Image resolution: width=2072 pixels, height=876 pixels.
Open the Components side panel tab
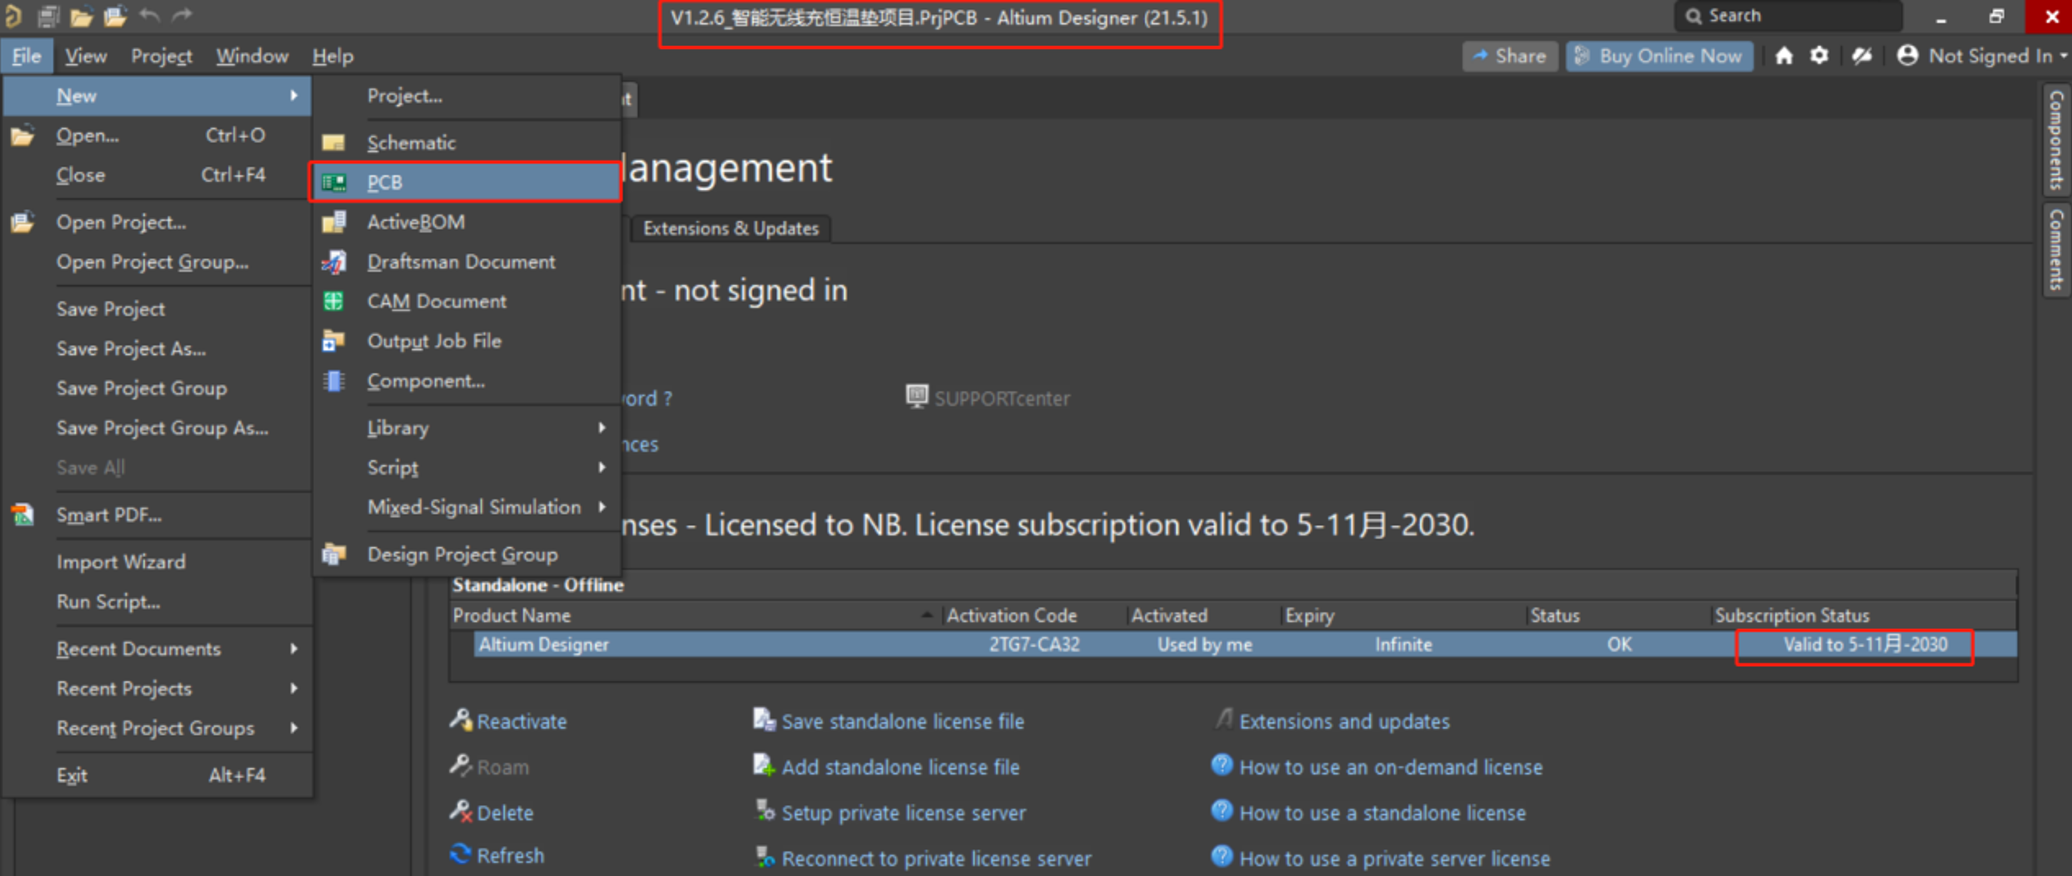(x=2056, y=139)
